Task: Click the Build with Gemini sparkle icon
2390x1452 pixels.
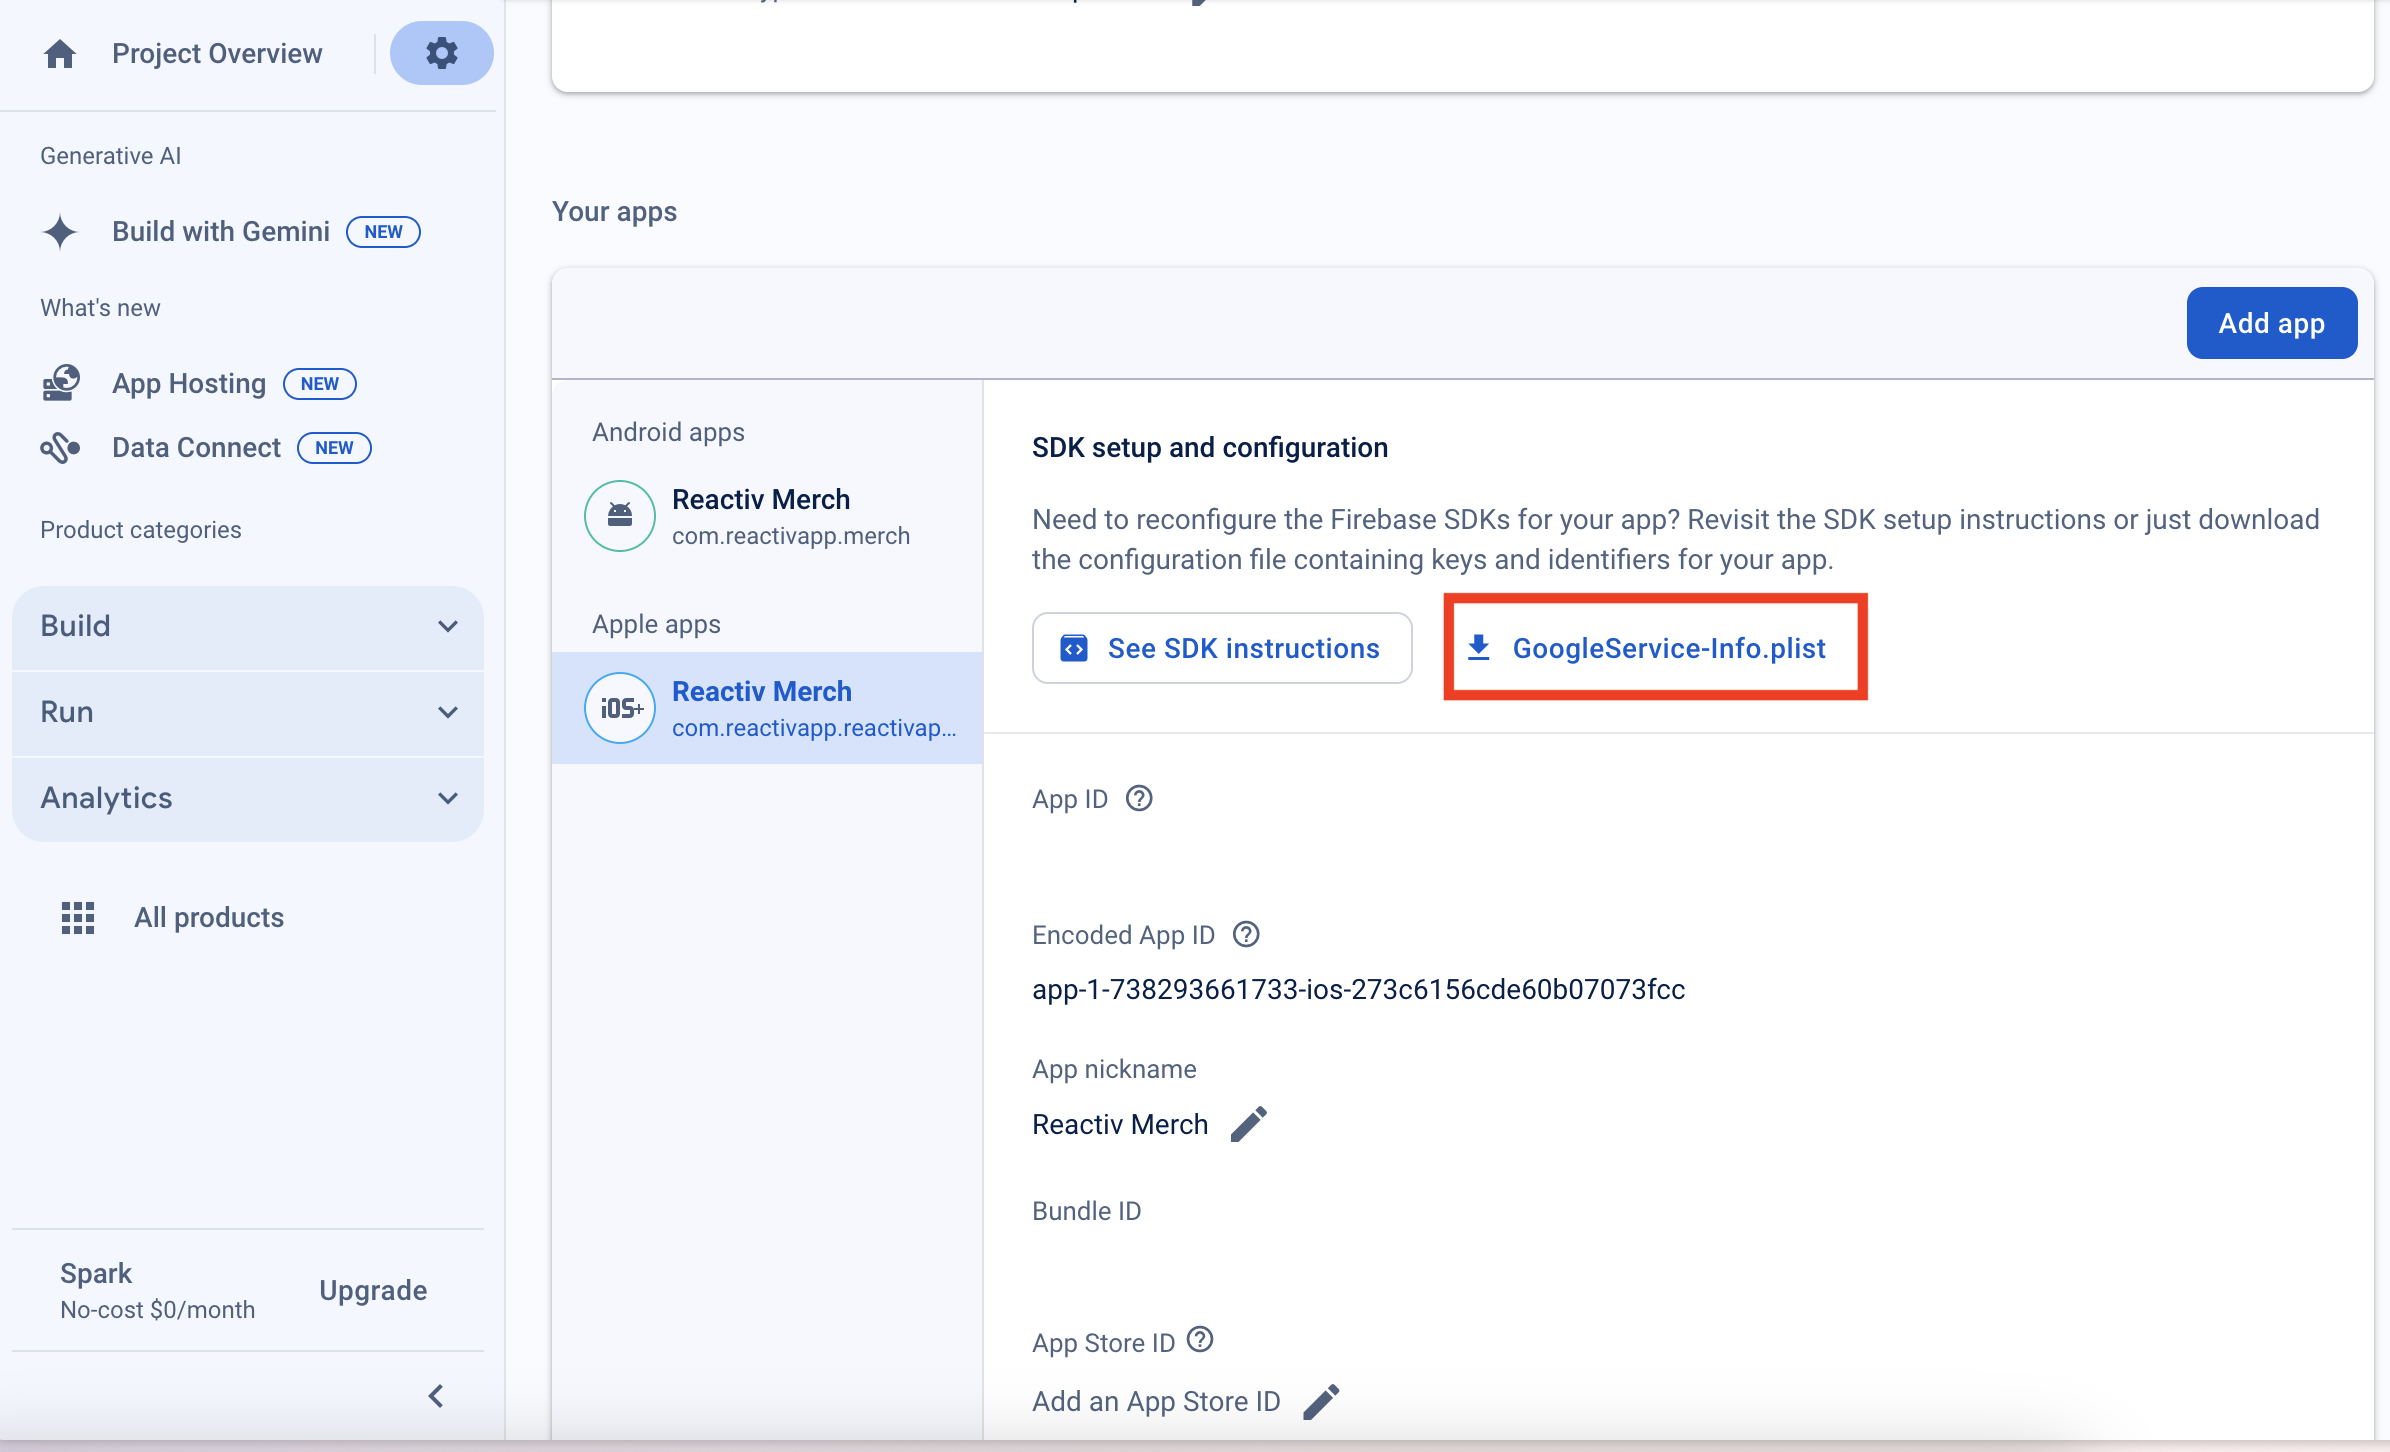Action: (60, 231)
